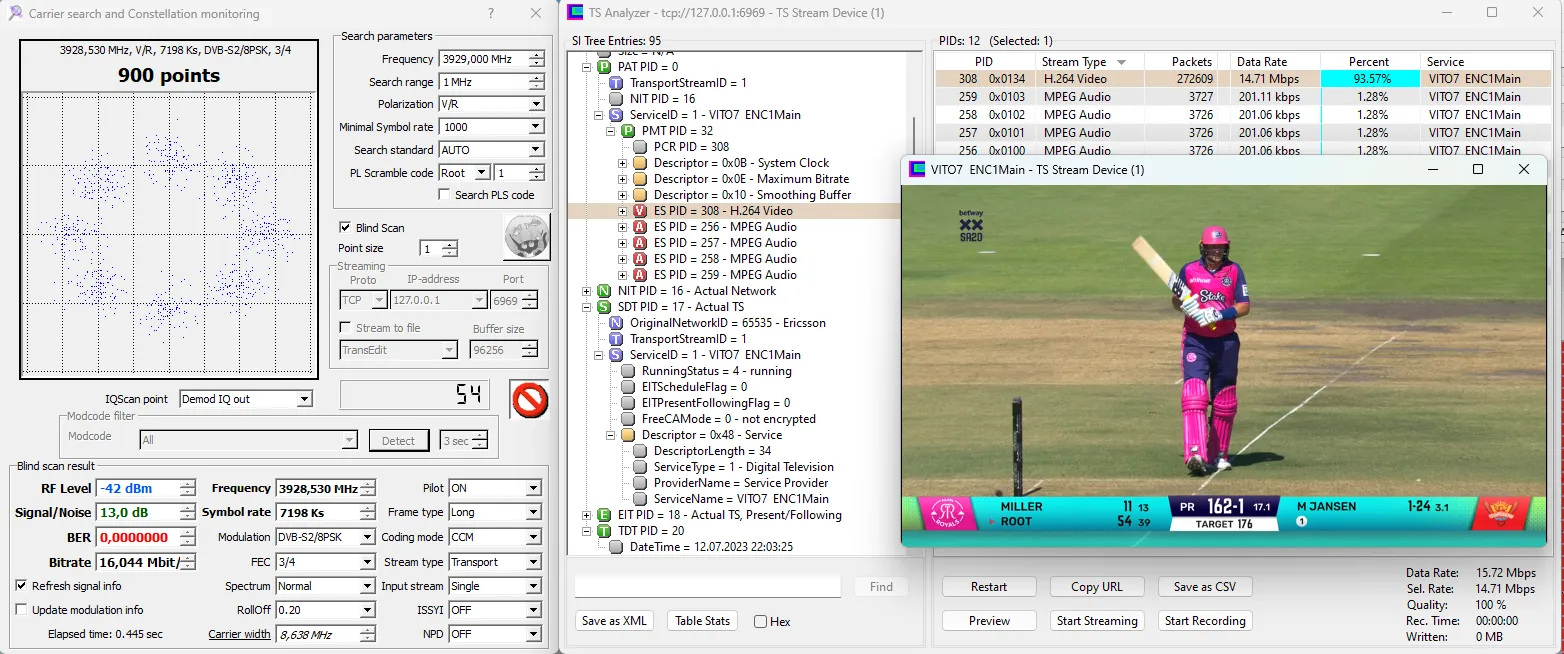This screenshot has height=654, width=1564.
Task: Toggle the Hex checkbox
Action: point(761,622)
